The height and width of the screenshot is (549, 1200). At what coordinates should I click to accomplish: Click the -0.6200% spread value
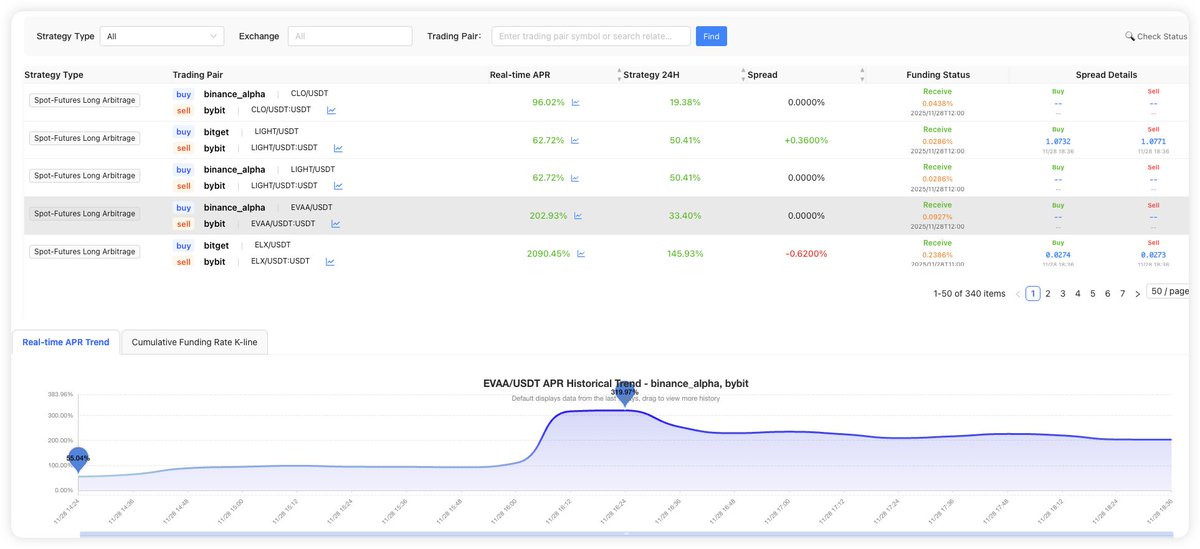[806, 254]
